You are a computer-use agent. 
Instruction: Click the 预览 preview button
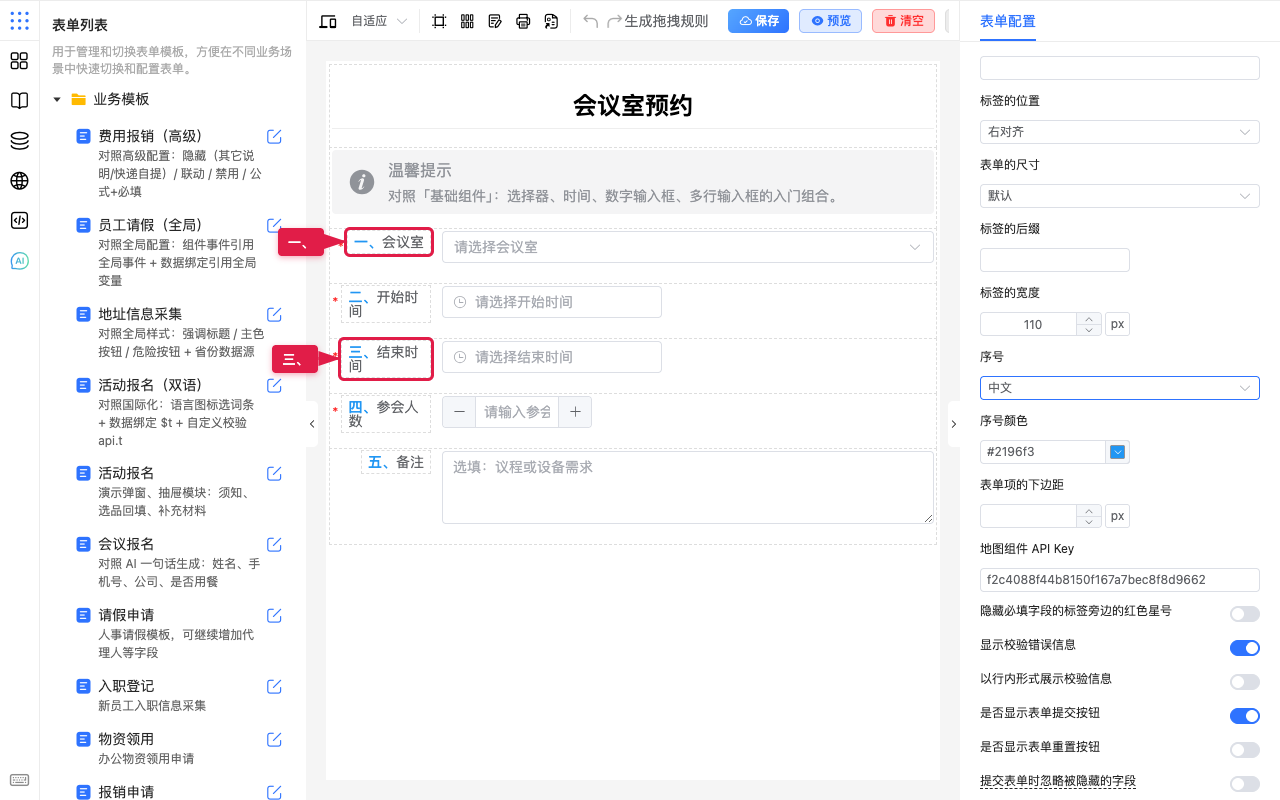(x=830, y=21)
